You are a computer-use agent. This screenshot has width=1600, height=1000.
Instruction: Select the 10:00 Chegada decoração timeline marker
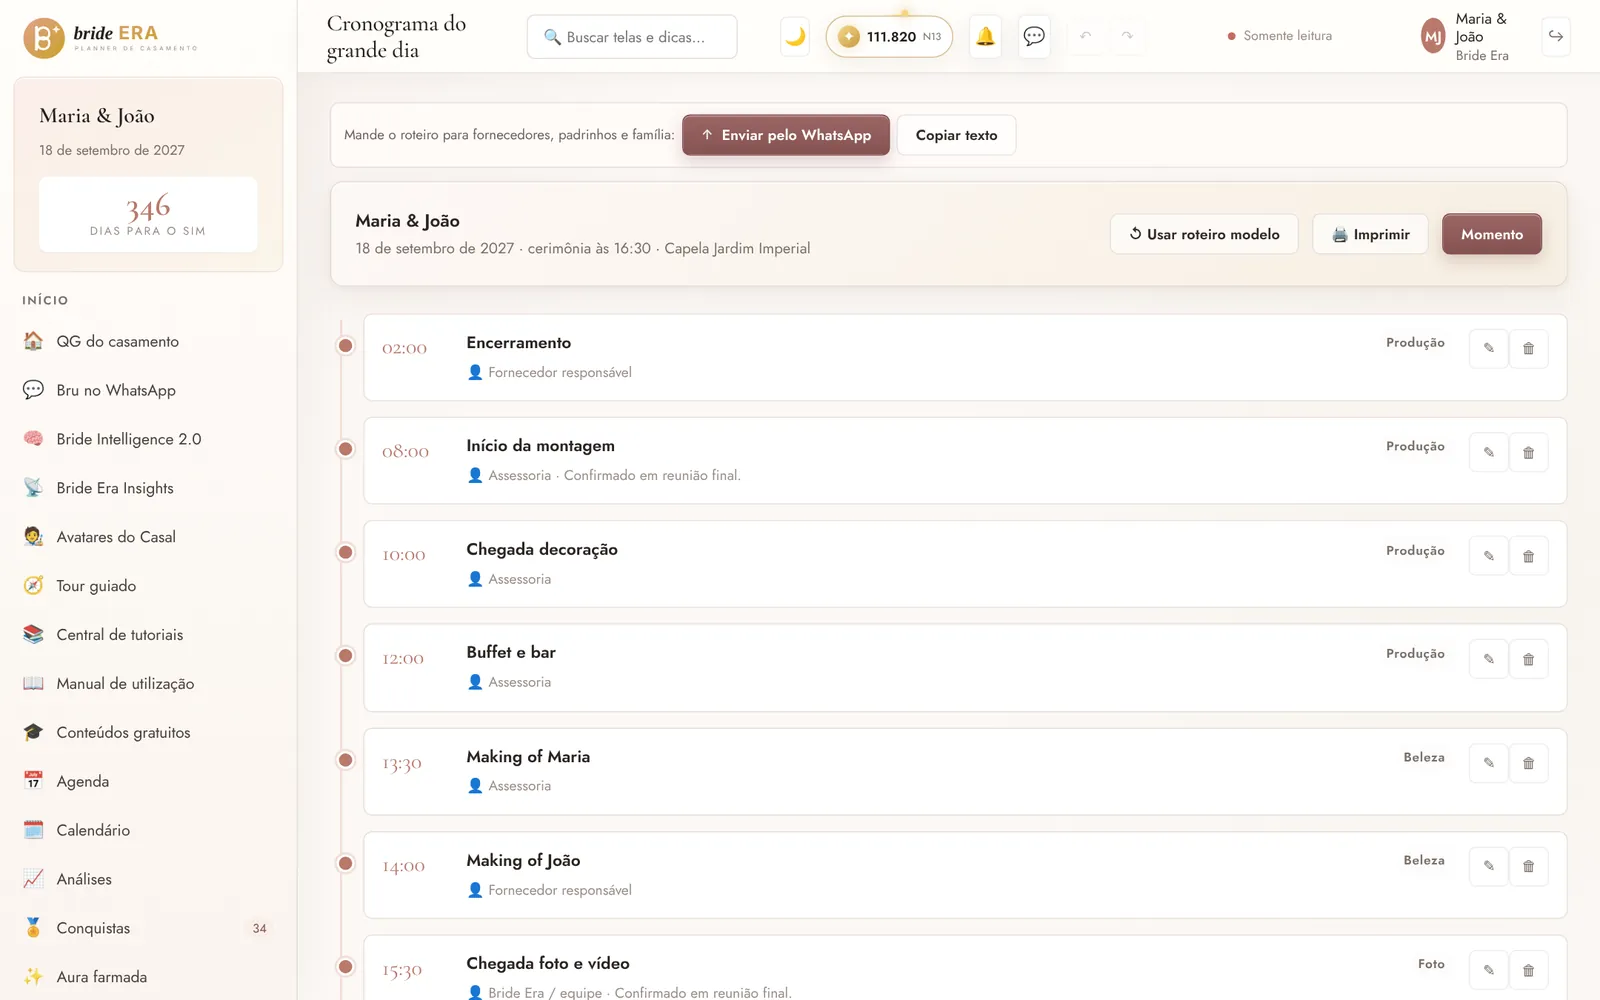345,552
